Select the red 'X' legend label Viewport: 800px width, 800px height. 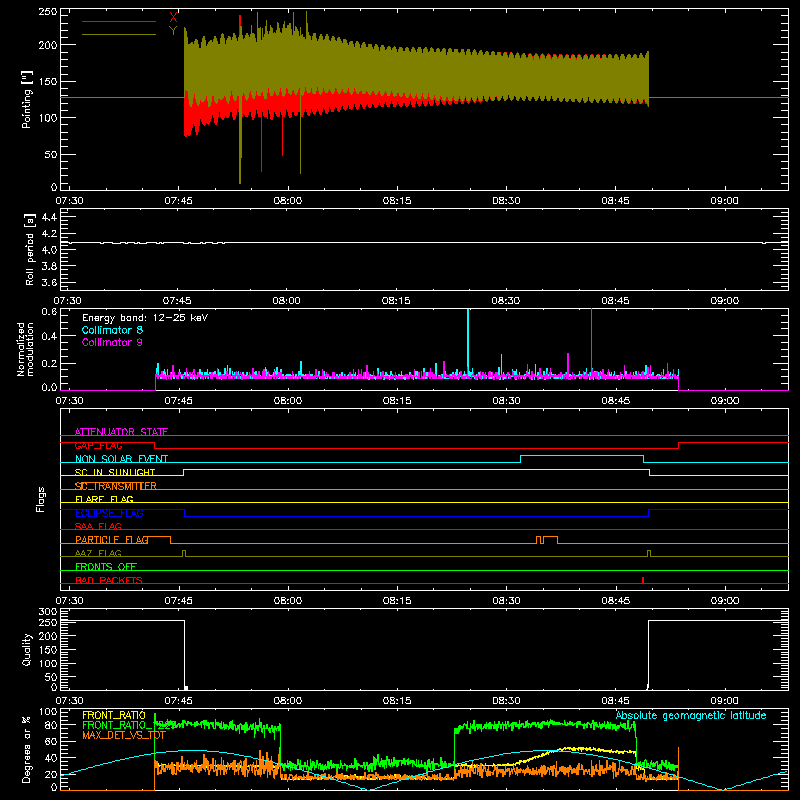tap(173, 18)
